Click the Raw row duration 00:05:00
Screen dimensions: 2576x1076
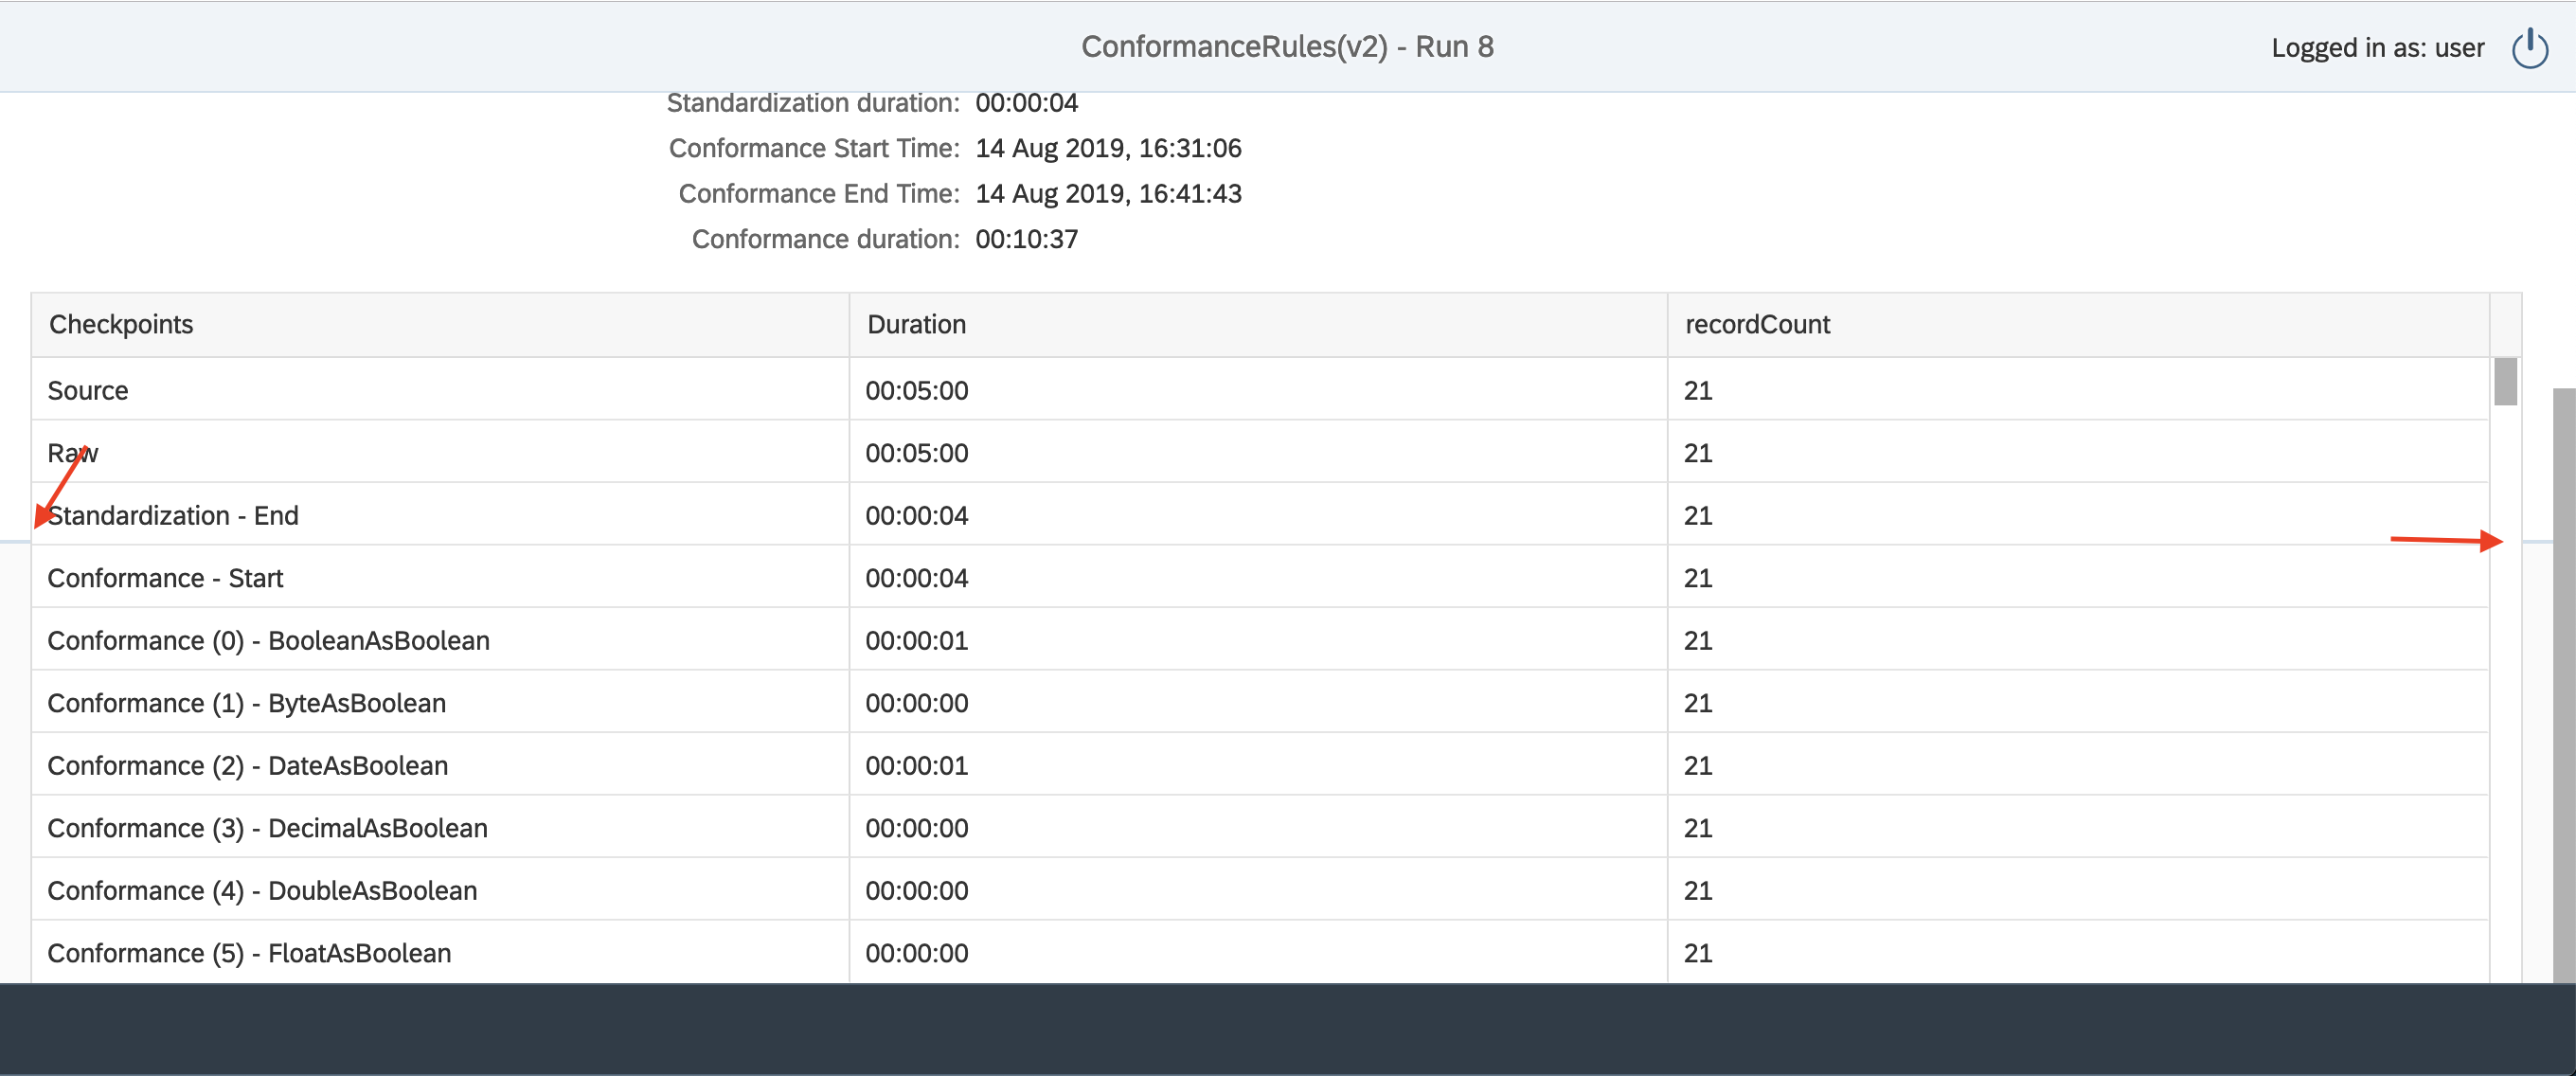pos(917,453)
